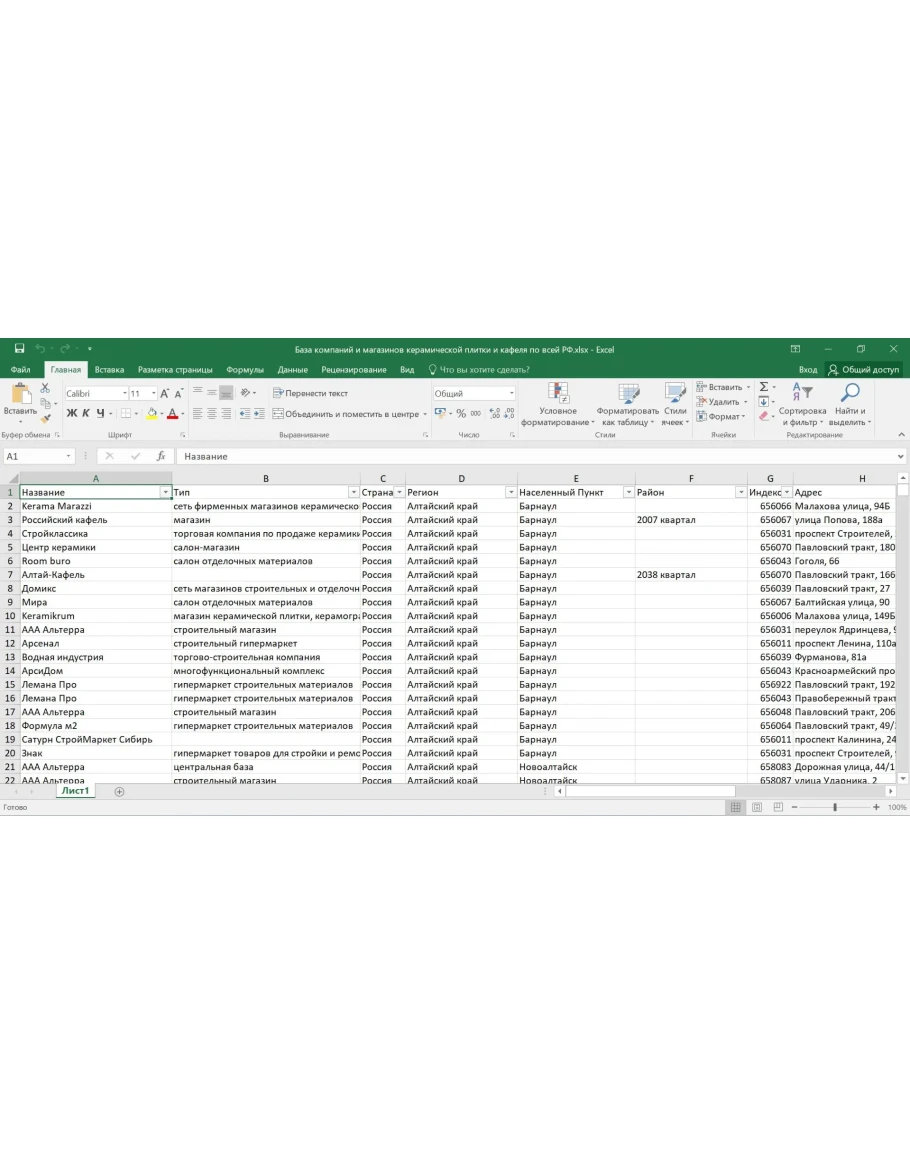
Task: Increase font size with large A icon
Action: [x=164, y=393]
